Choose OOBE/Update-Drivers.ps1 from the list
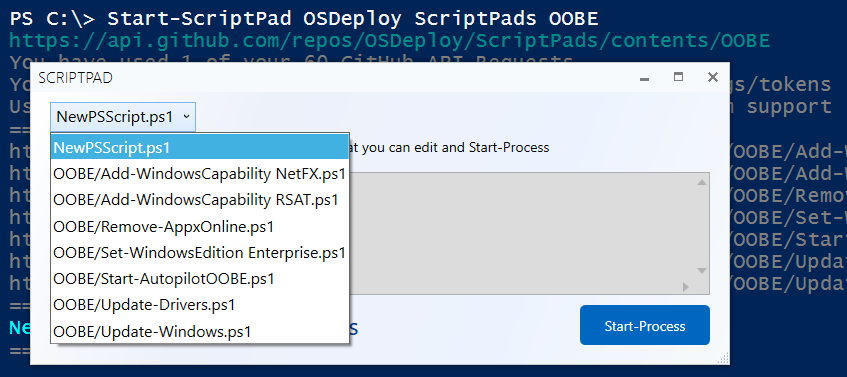 click(x=200, y=305)
